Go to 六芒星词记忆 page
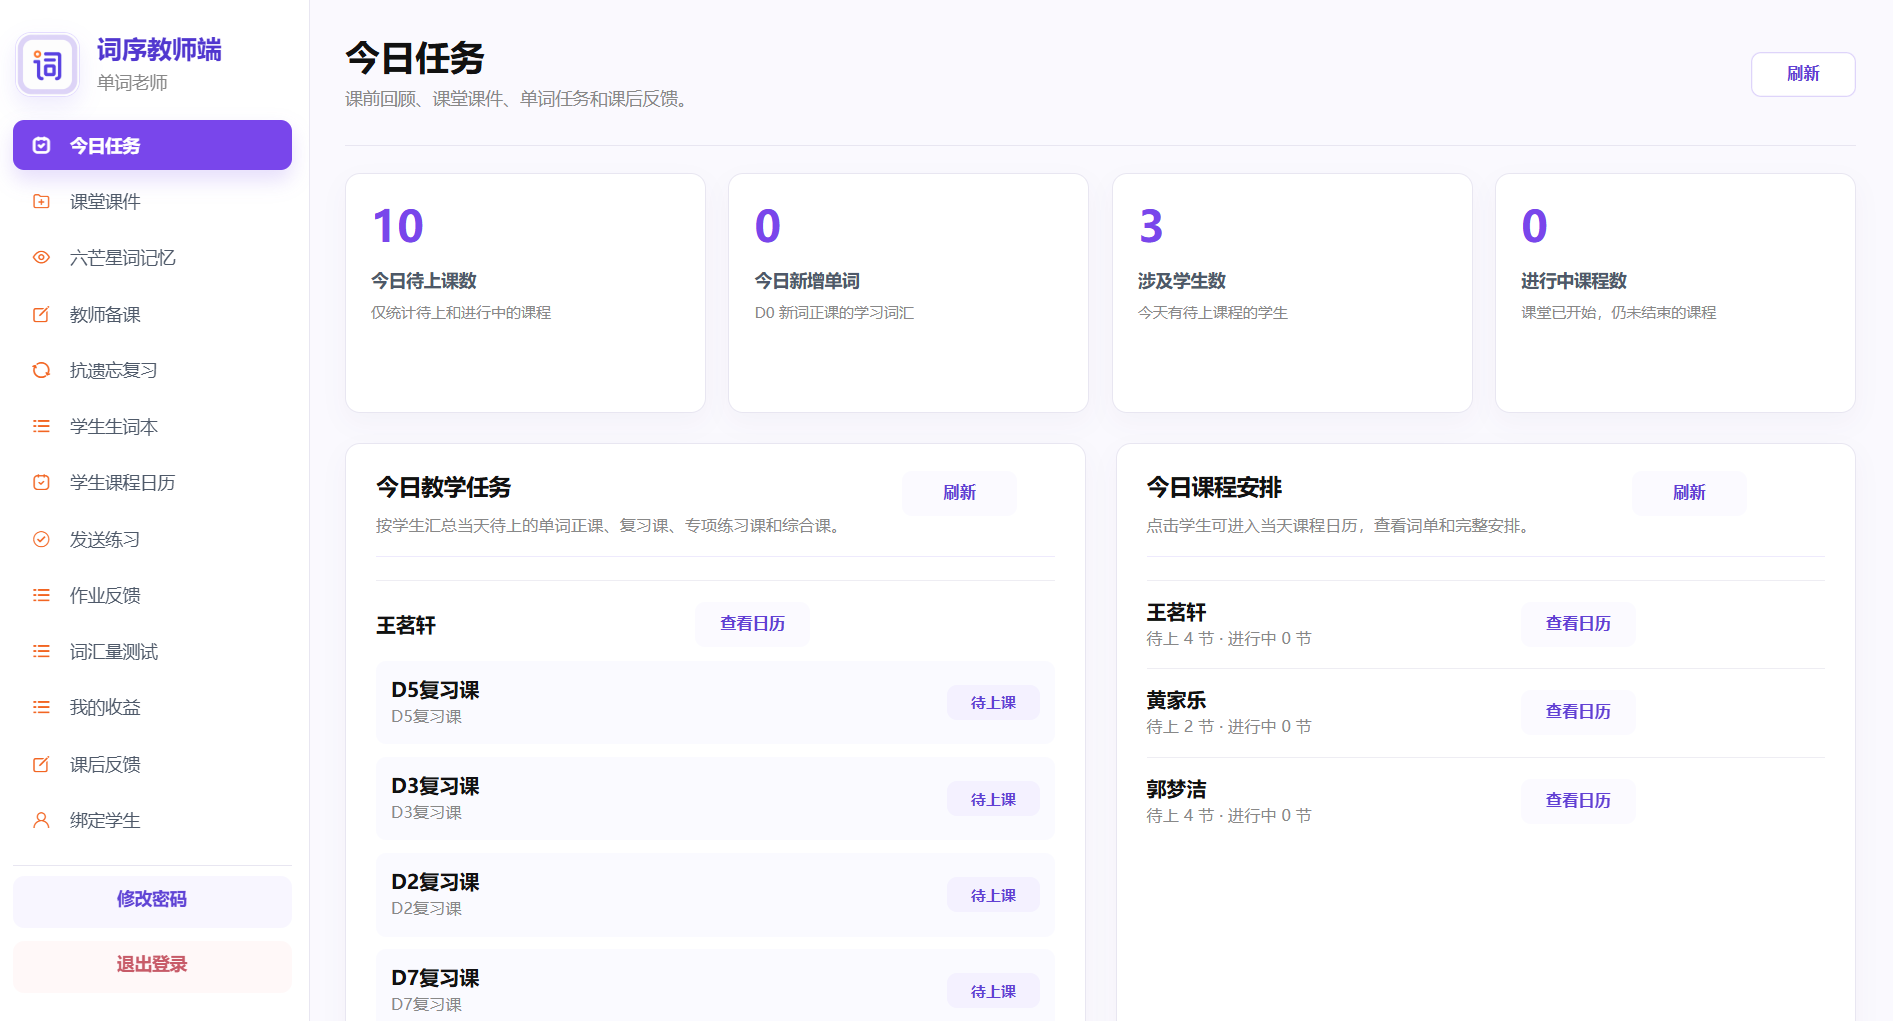The width and height of the screenshot is (1894, 1021). tap(152, 257)
